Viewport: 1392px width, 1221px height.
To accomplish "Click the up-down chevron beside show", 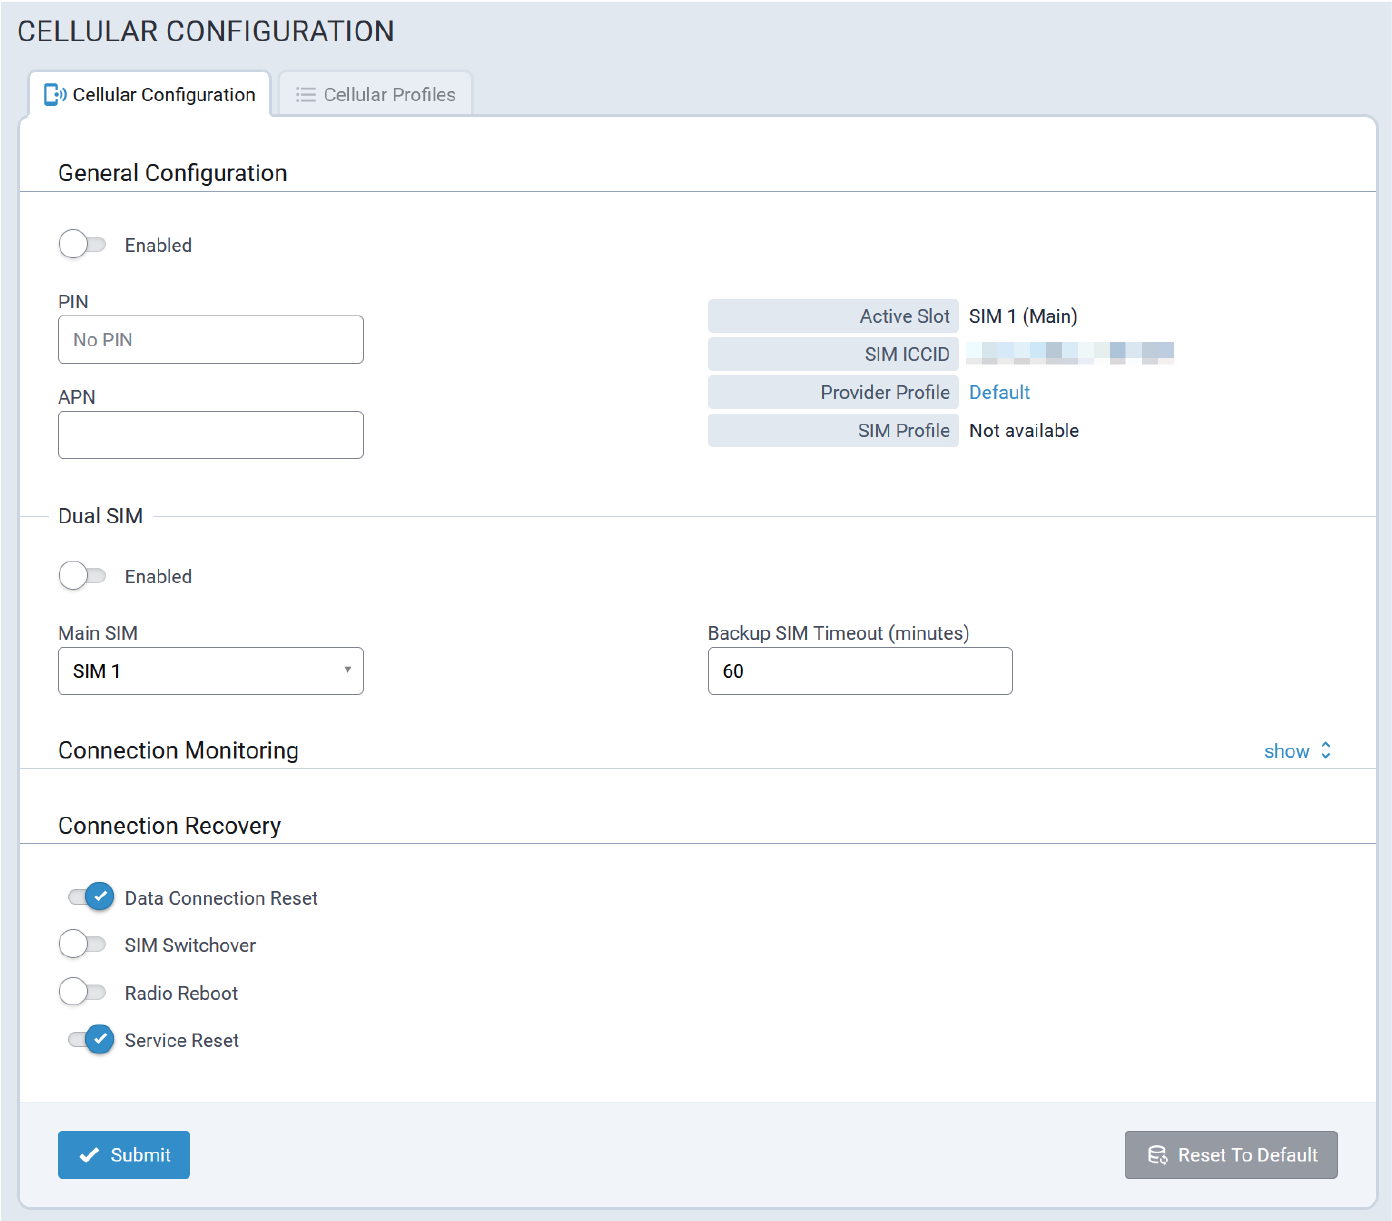I will coord(1326,751).
